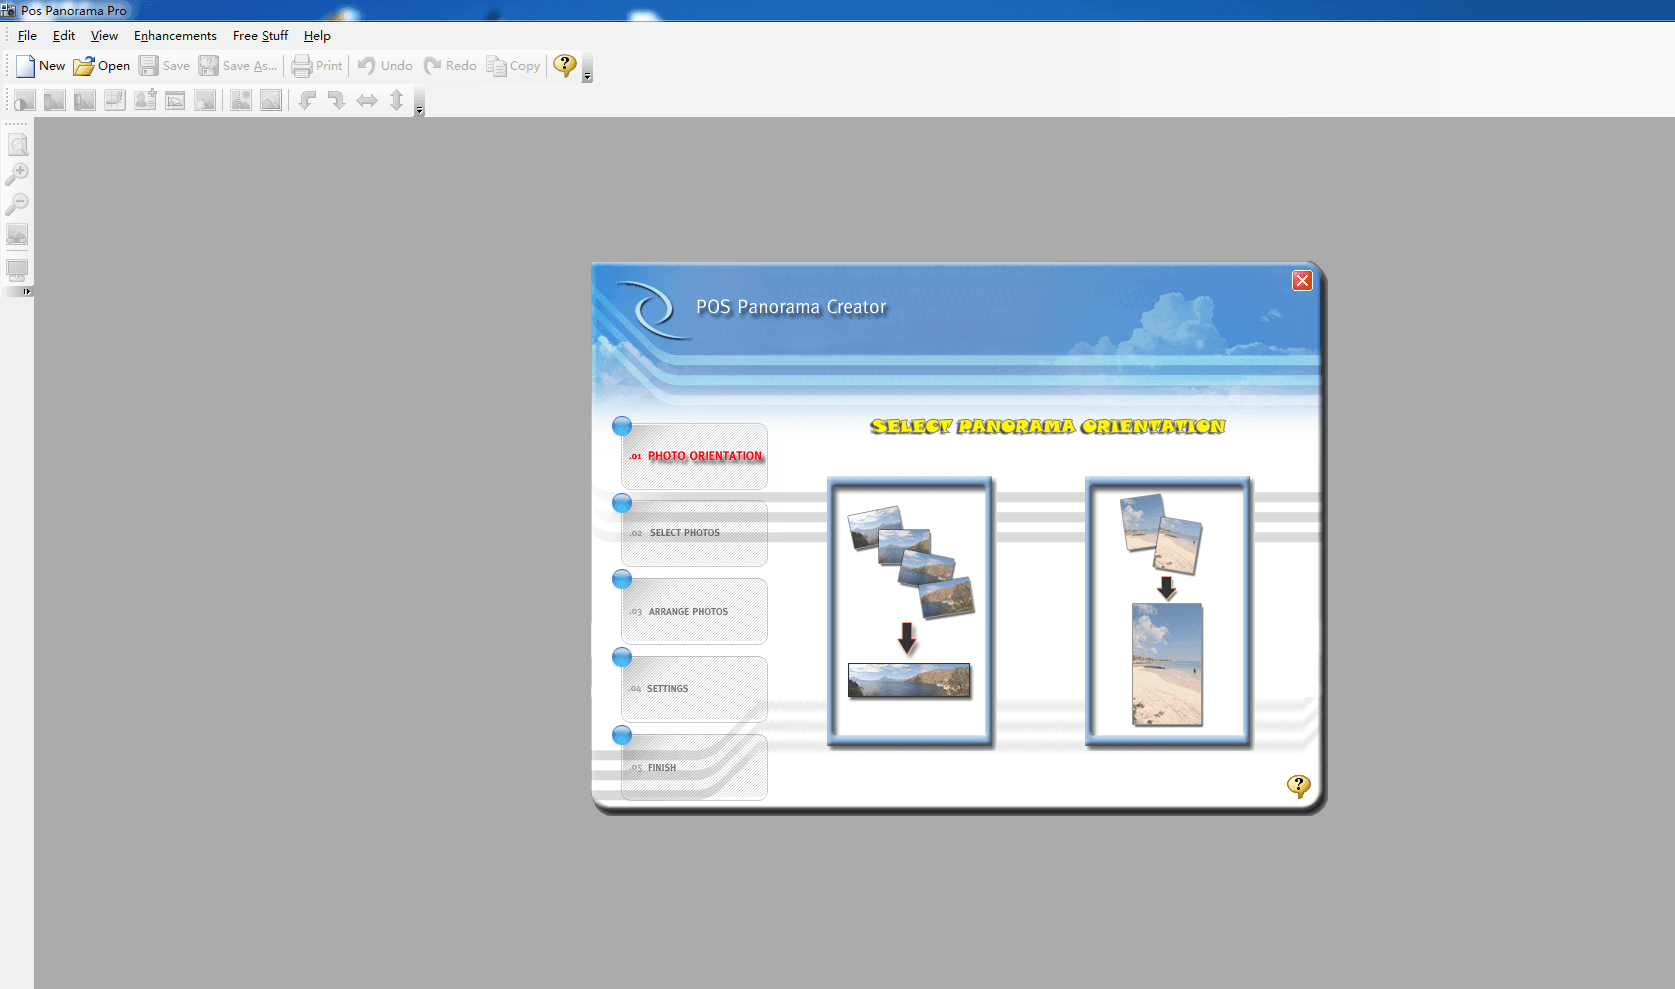Choose the vertical panorama orientation
Screen dimensions: 1675x989
point(1167,611)
